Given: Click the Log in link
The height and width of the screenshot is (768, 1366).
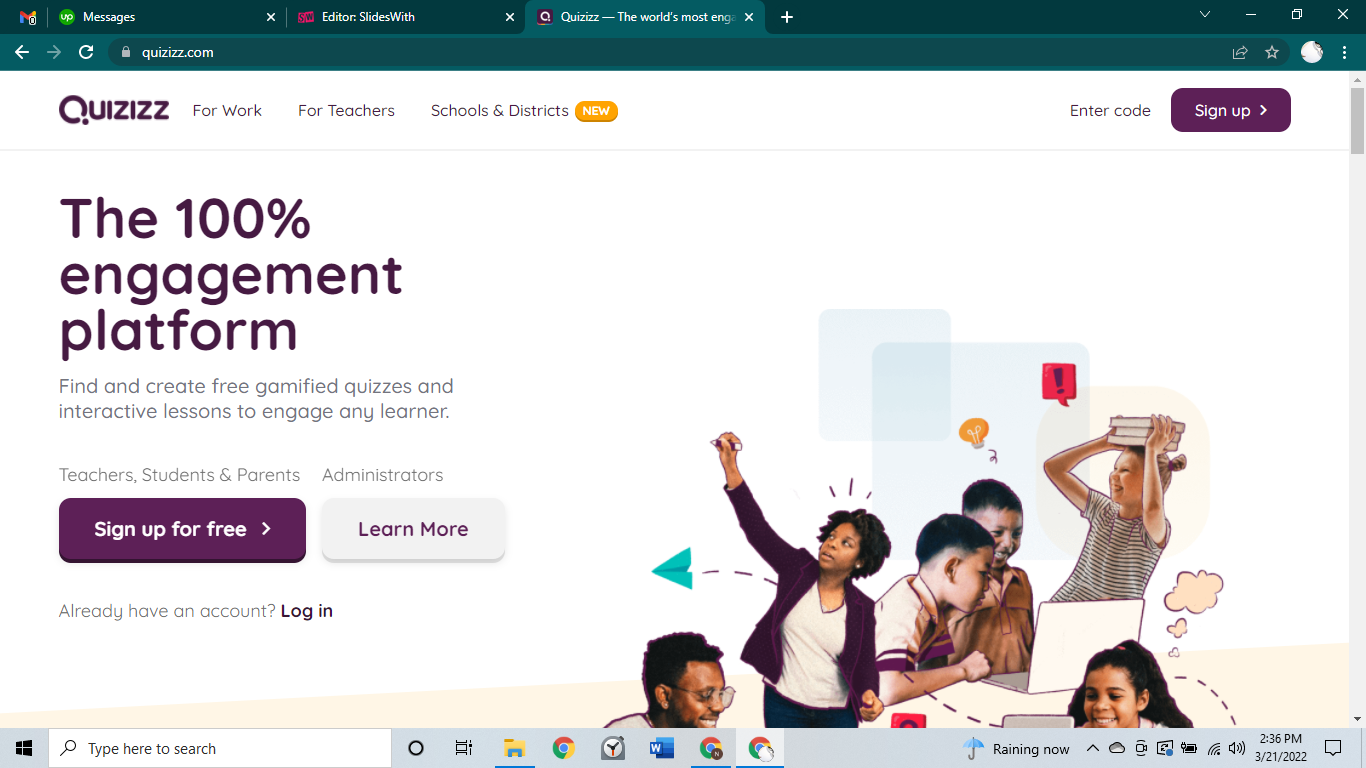Looking at the screenshot, I should click(x=307, y=611).
